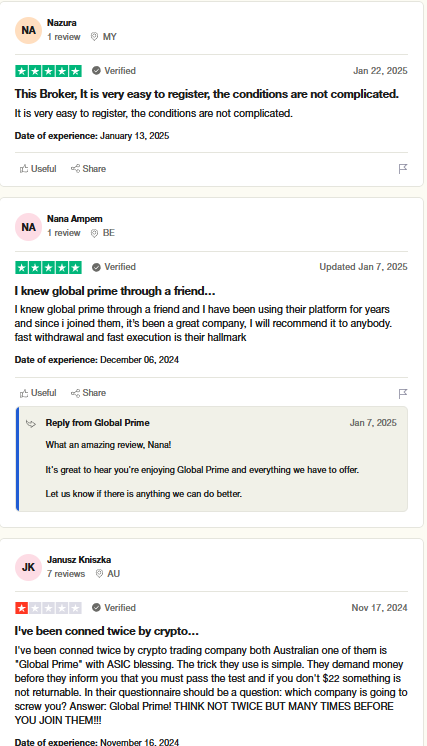The image size is (427, 746).
Task: Click Verified badge on Nana Ampem's review
Action: click(114, 267)
